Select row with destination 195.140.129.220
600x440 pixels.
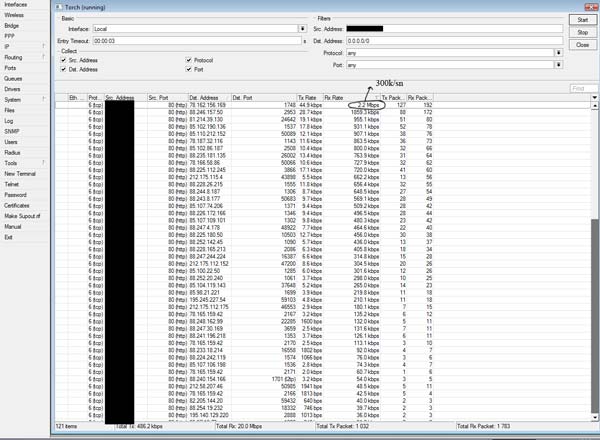pos(323,415)
